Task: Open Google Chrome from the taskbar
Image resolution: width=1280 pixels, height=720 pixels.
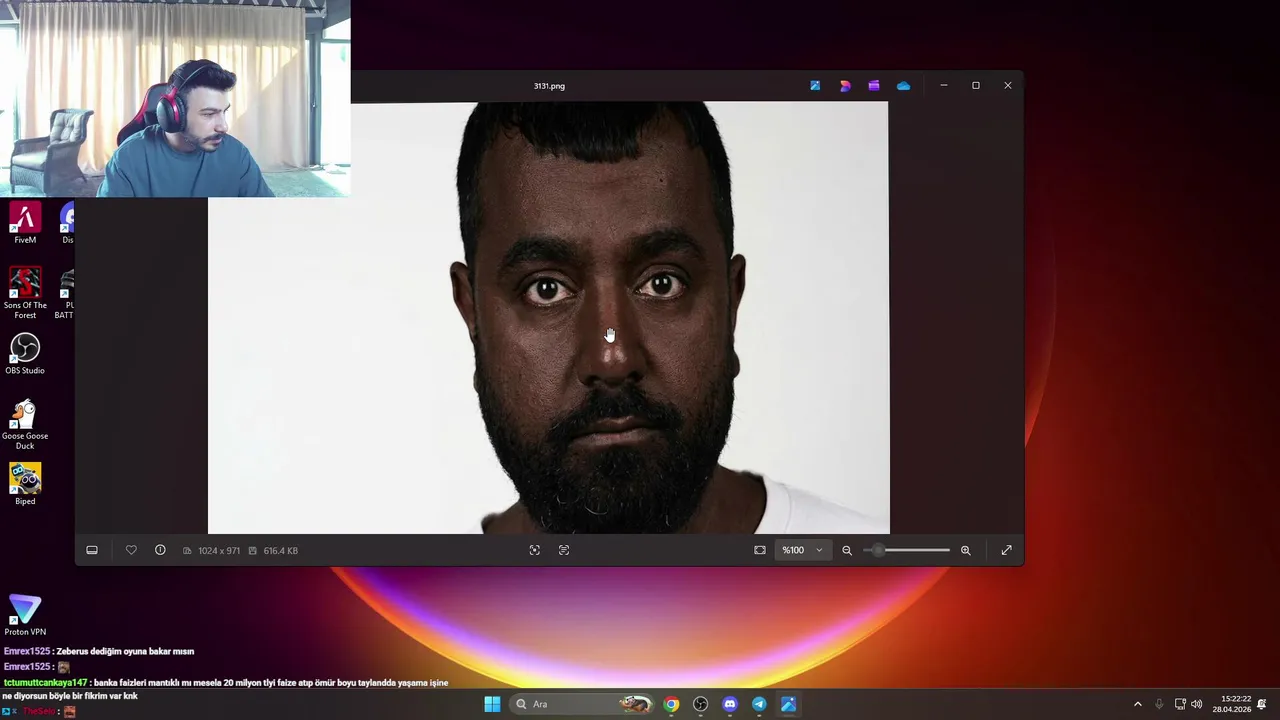Action: pyautogui.click(x=671, y=704)
